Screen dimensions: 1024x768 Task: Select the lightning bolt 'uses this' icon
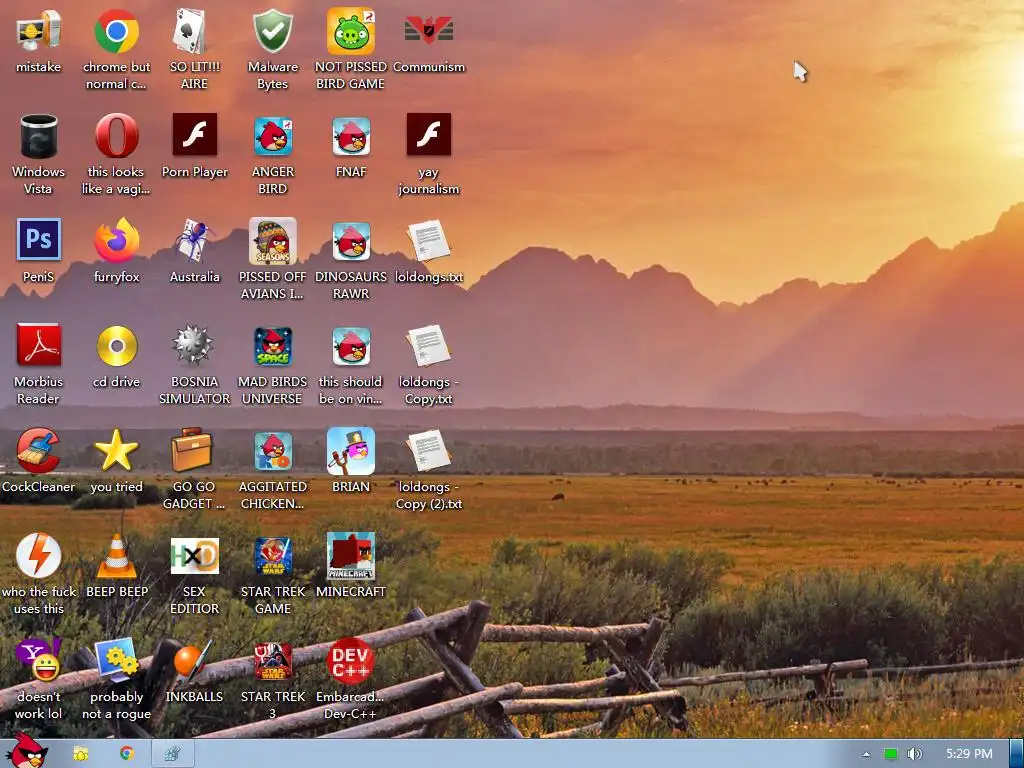pyautogui.click(x=39, y=556)
